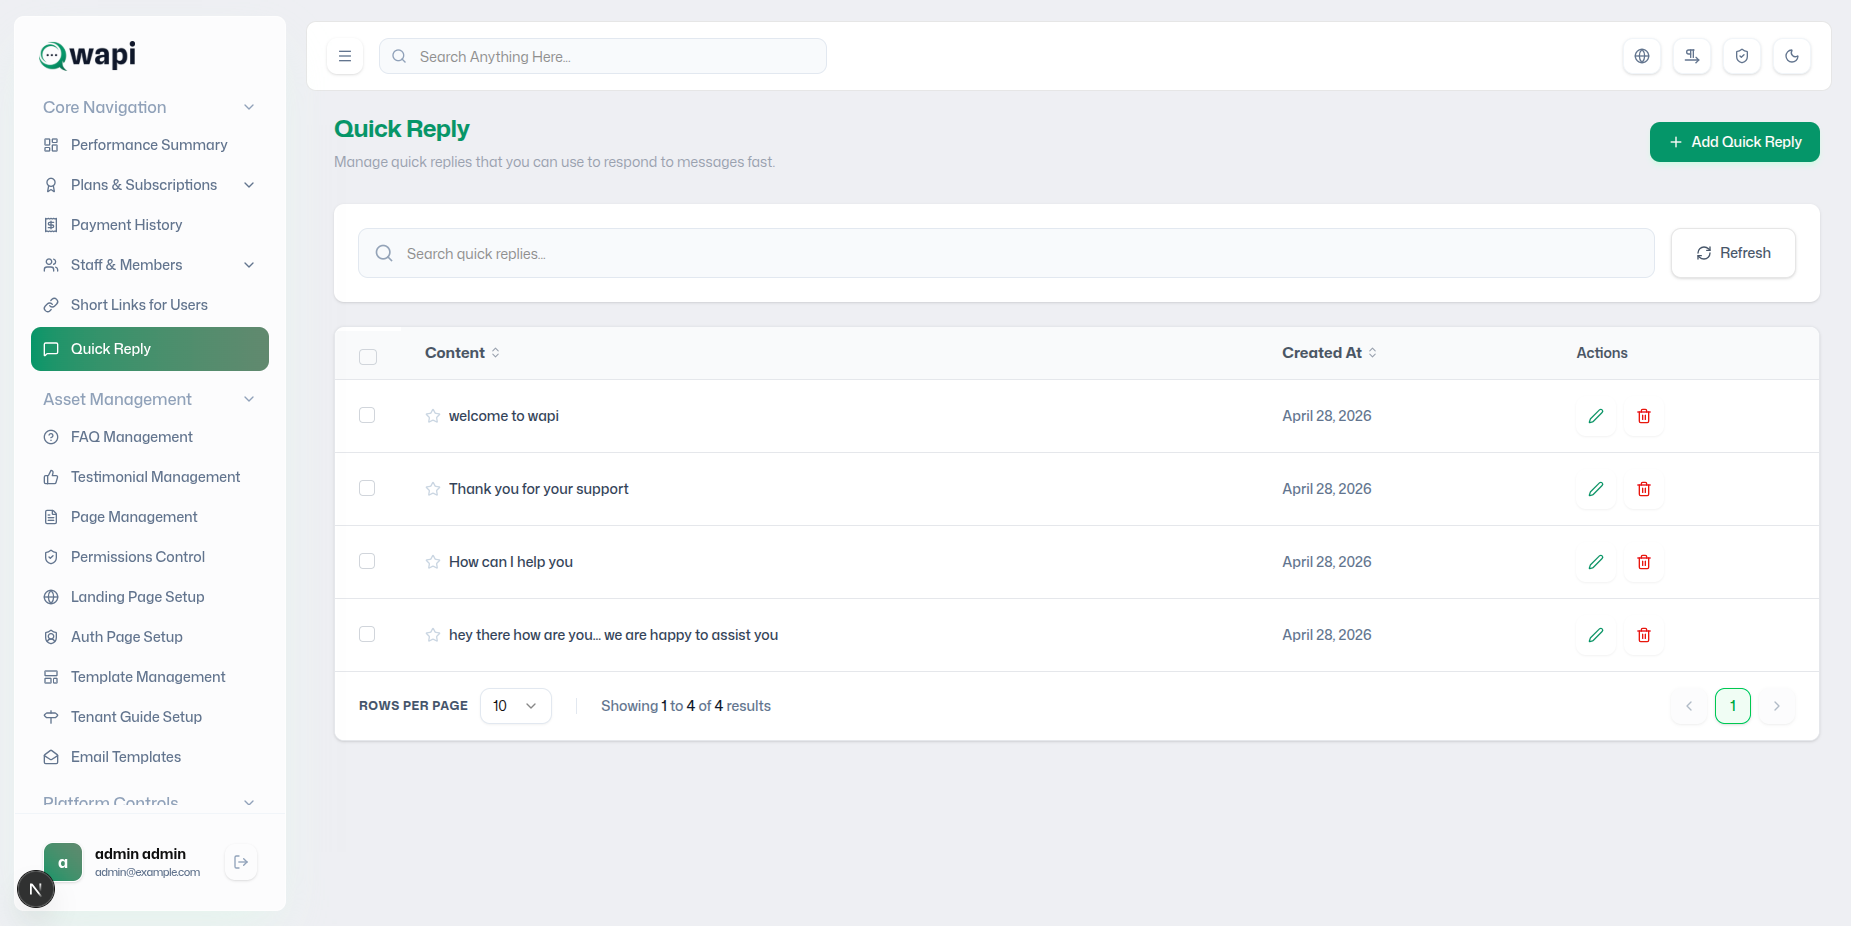
Task: Open Payment History page
Action: pos(150,225)
